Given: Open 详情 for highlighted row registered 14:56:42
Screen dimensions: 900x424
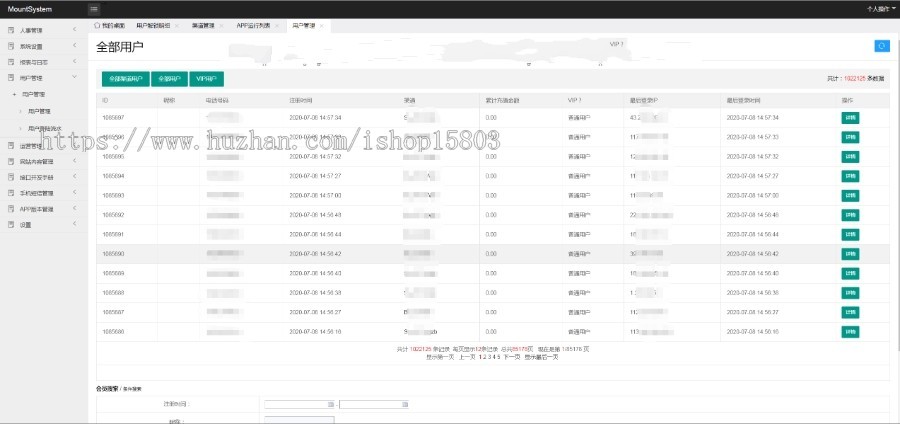Looking at the screenshot, I should click(850, 254).
